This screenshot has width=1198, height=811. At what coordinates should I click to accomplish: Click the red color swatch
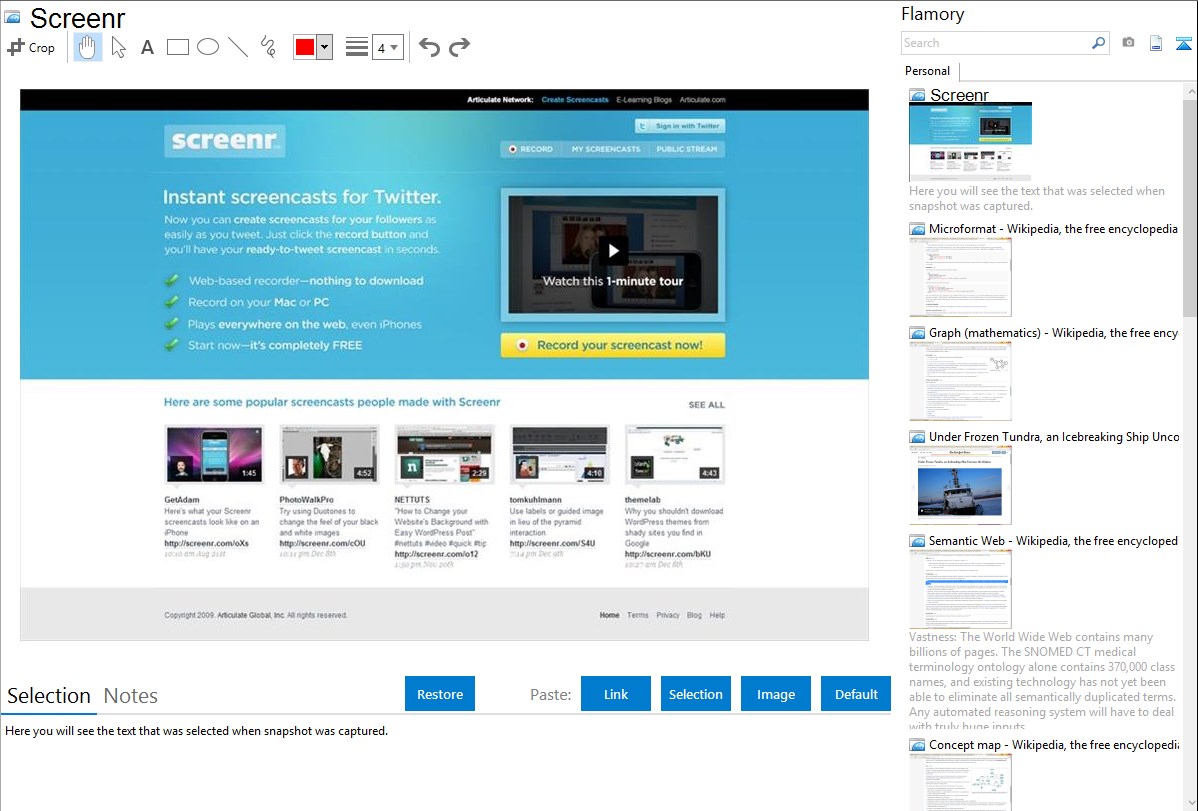(305, 47)
